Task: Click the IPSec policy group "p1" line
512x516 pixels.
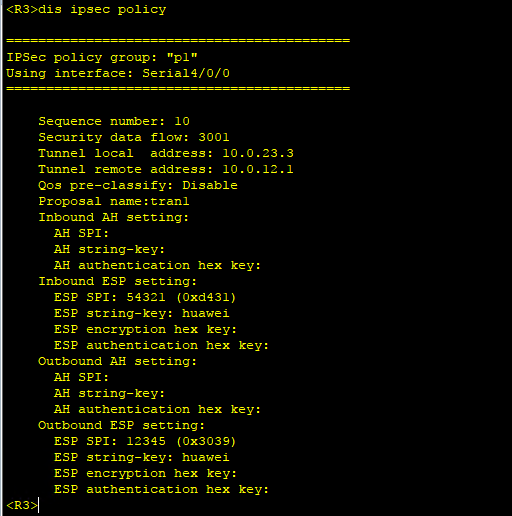Action: point(102,58)
